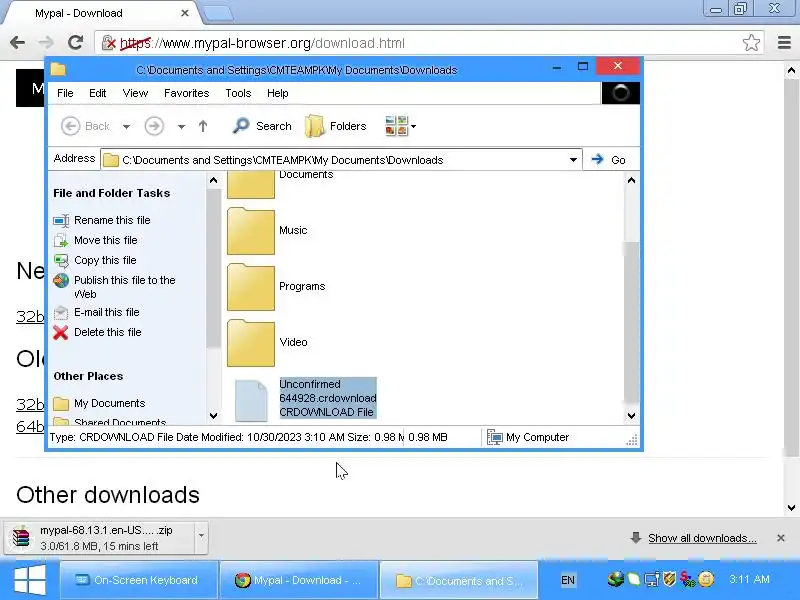This screenshot has width=800, height=600.
Task: Click the taskbar clock showing 3:11 AM
Action: pos(749,580)
